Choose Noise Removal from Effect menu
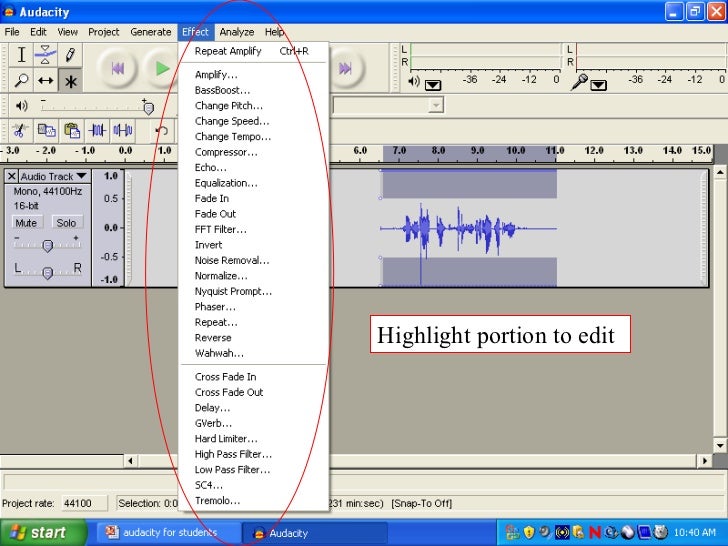This screenshot has width=728, height=546. (x=231, y=260)
